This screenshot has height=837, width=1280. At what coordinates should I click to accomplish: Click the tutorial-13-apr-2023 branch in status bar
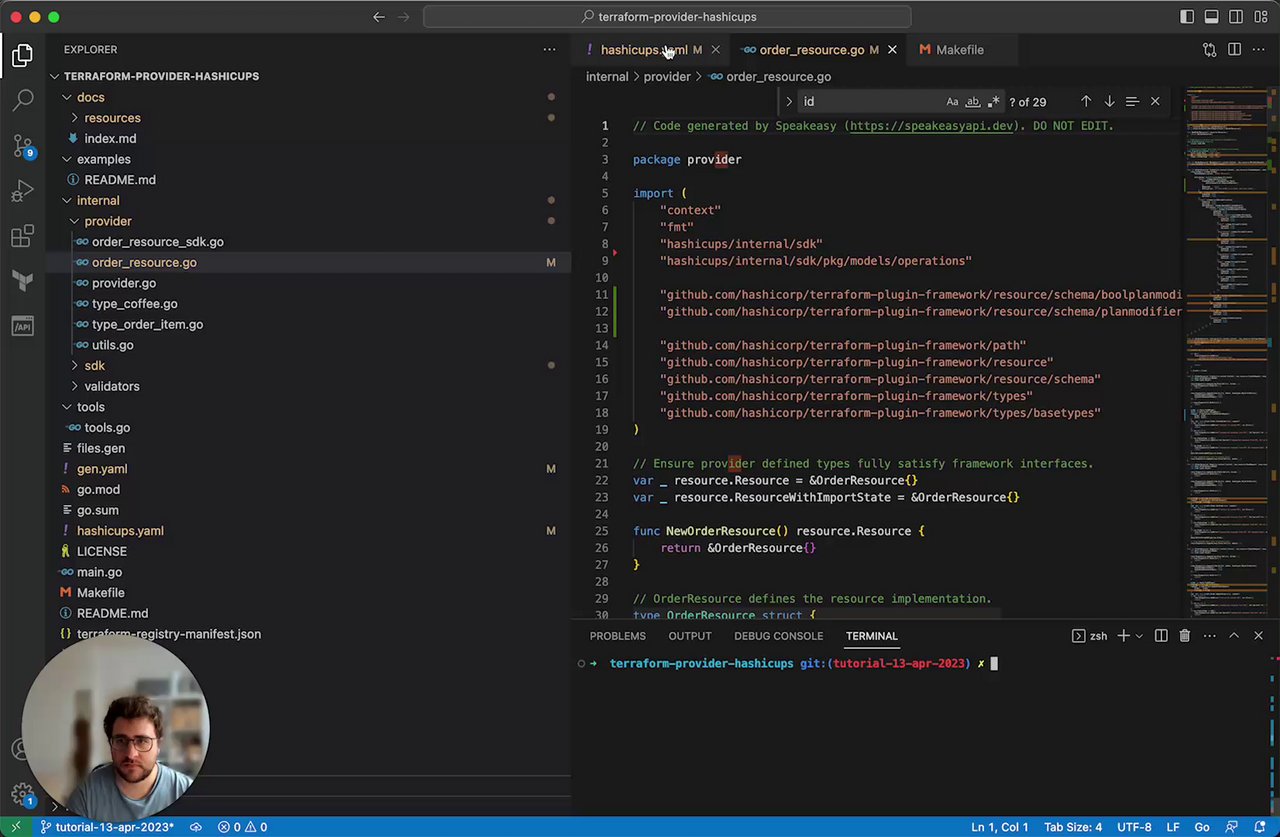(106, 827)
